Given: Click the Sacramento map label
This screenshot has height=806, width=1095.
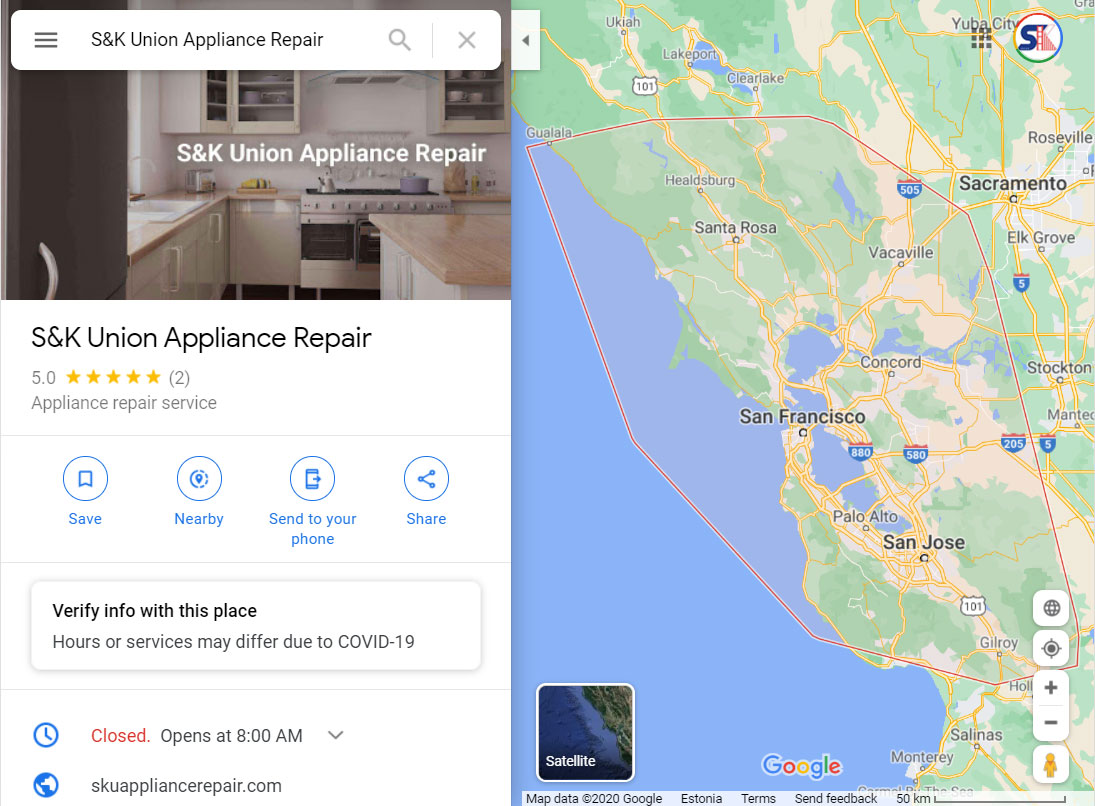Looking at the screenshot, I should (1013, 184).
